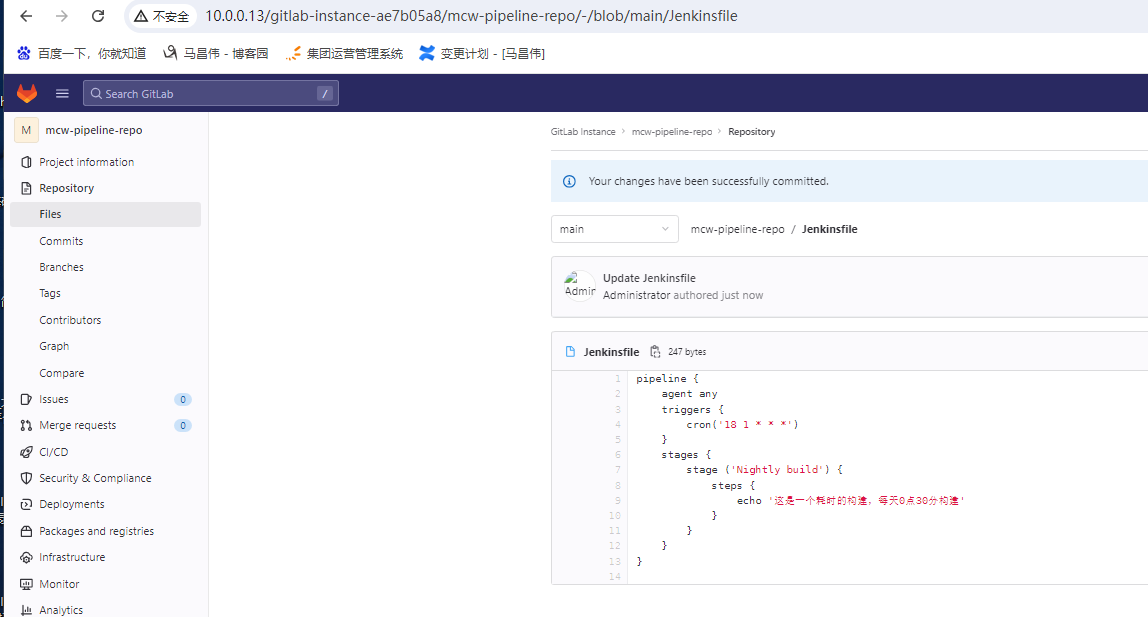Click the Jenkinsfile document icon
This screenshot has width=1148, height=617.
click(570, 352)
